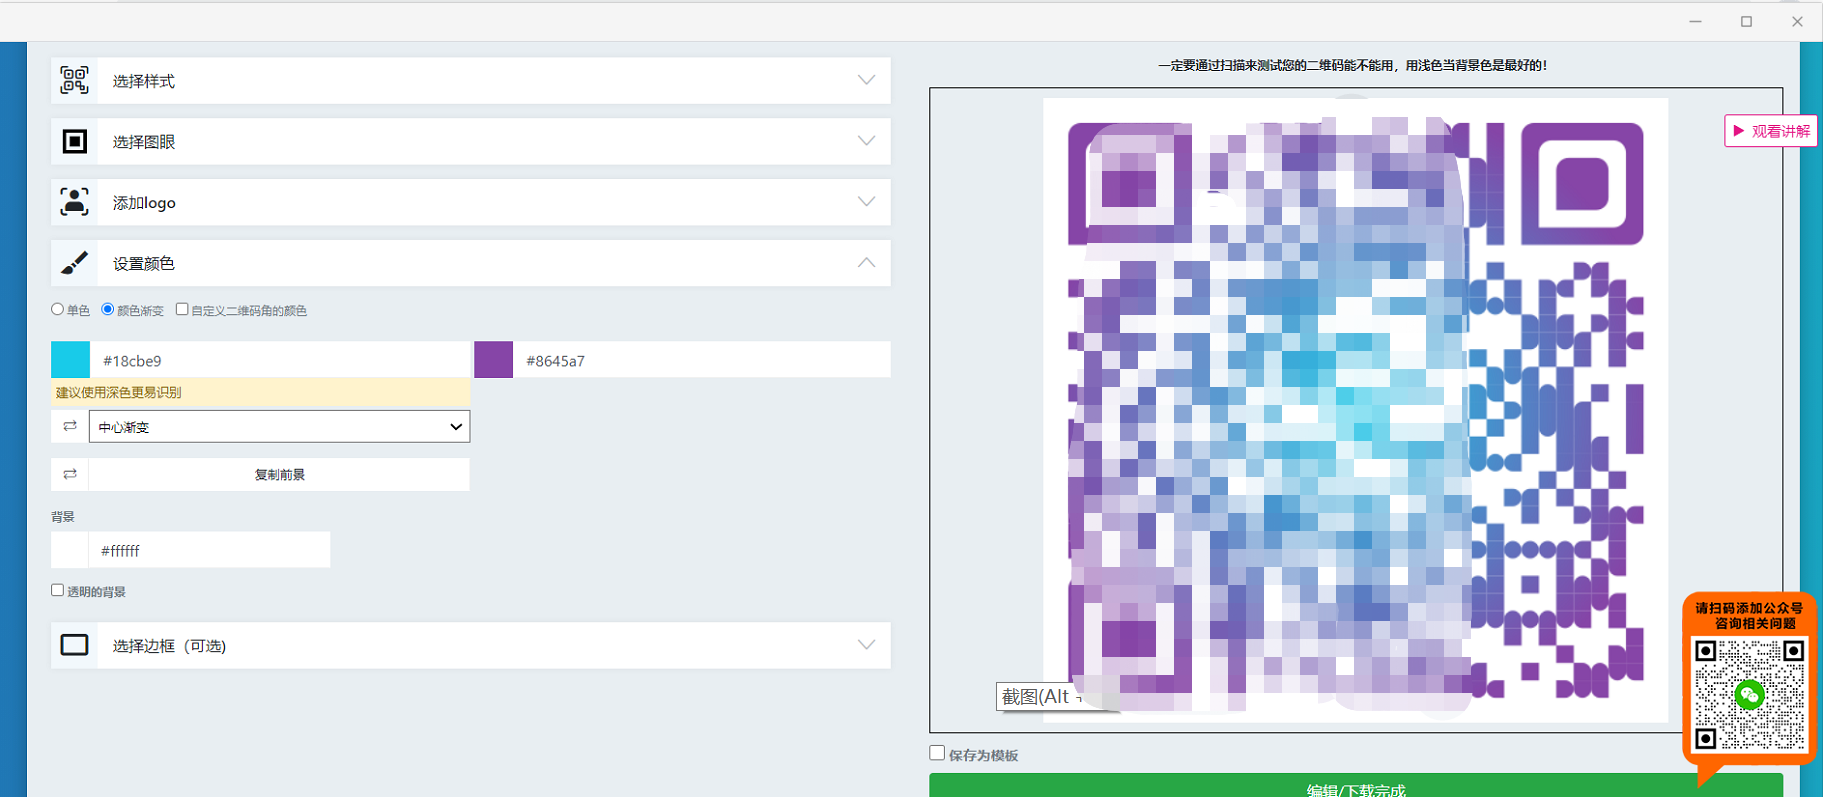The image size is (1823, 797).
Task: Select the 单色 radio button
Action: tap(57, 309)
